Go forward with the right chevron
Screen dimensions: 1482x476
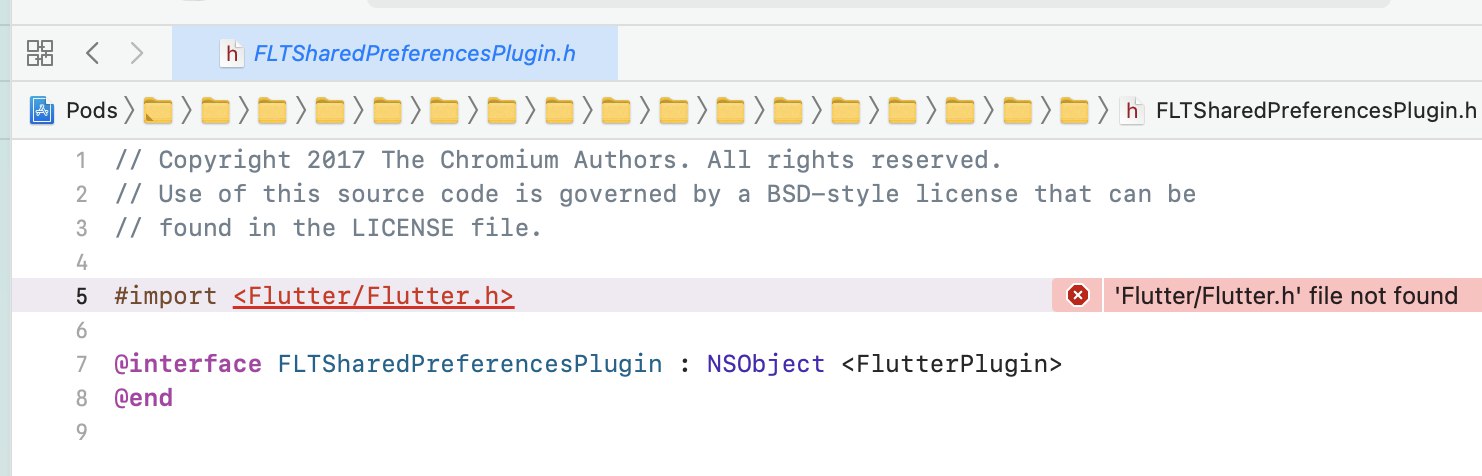pyautogui.click(x=137, y=53)
